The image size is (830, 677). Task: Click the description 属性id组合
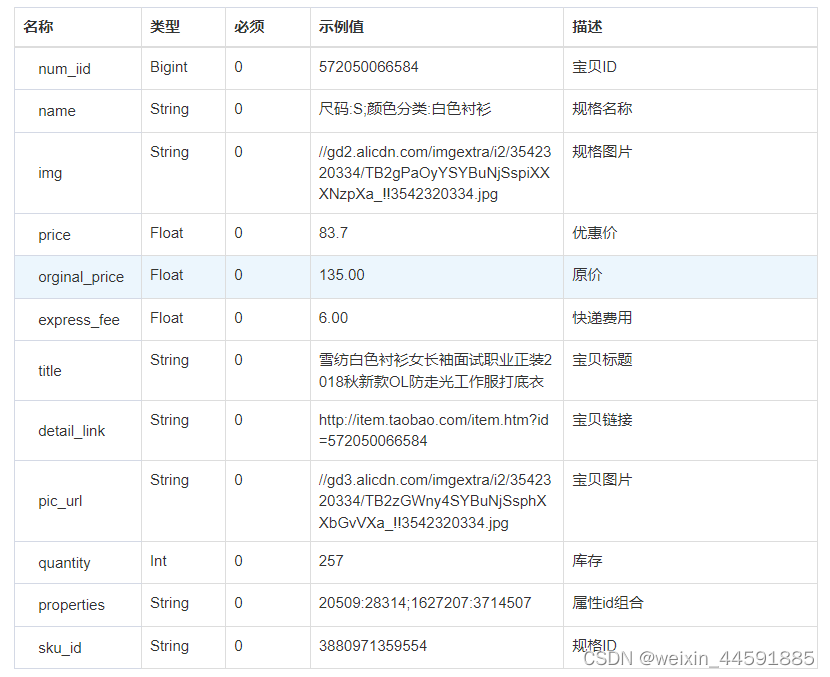click(608, 603)
